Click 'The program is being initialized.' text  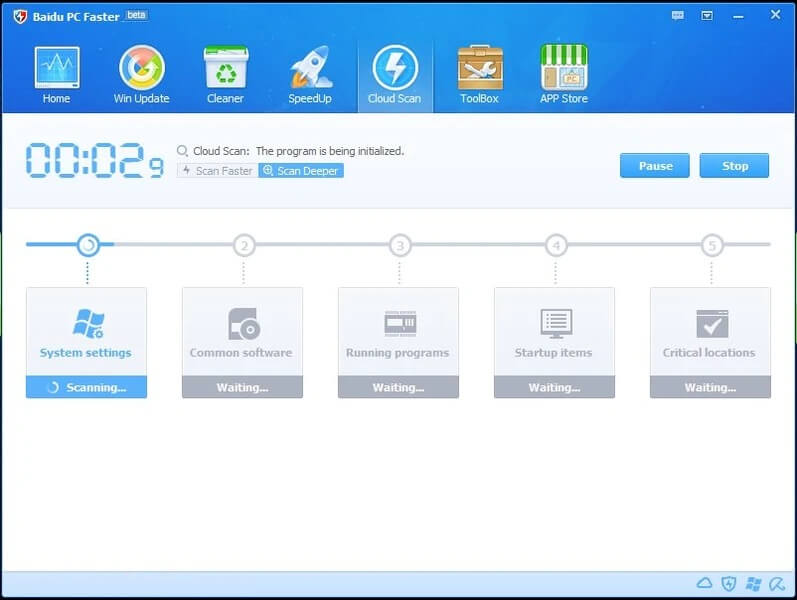click(330, 151)
